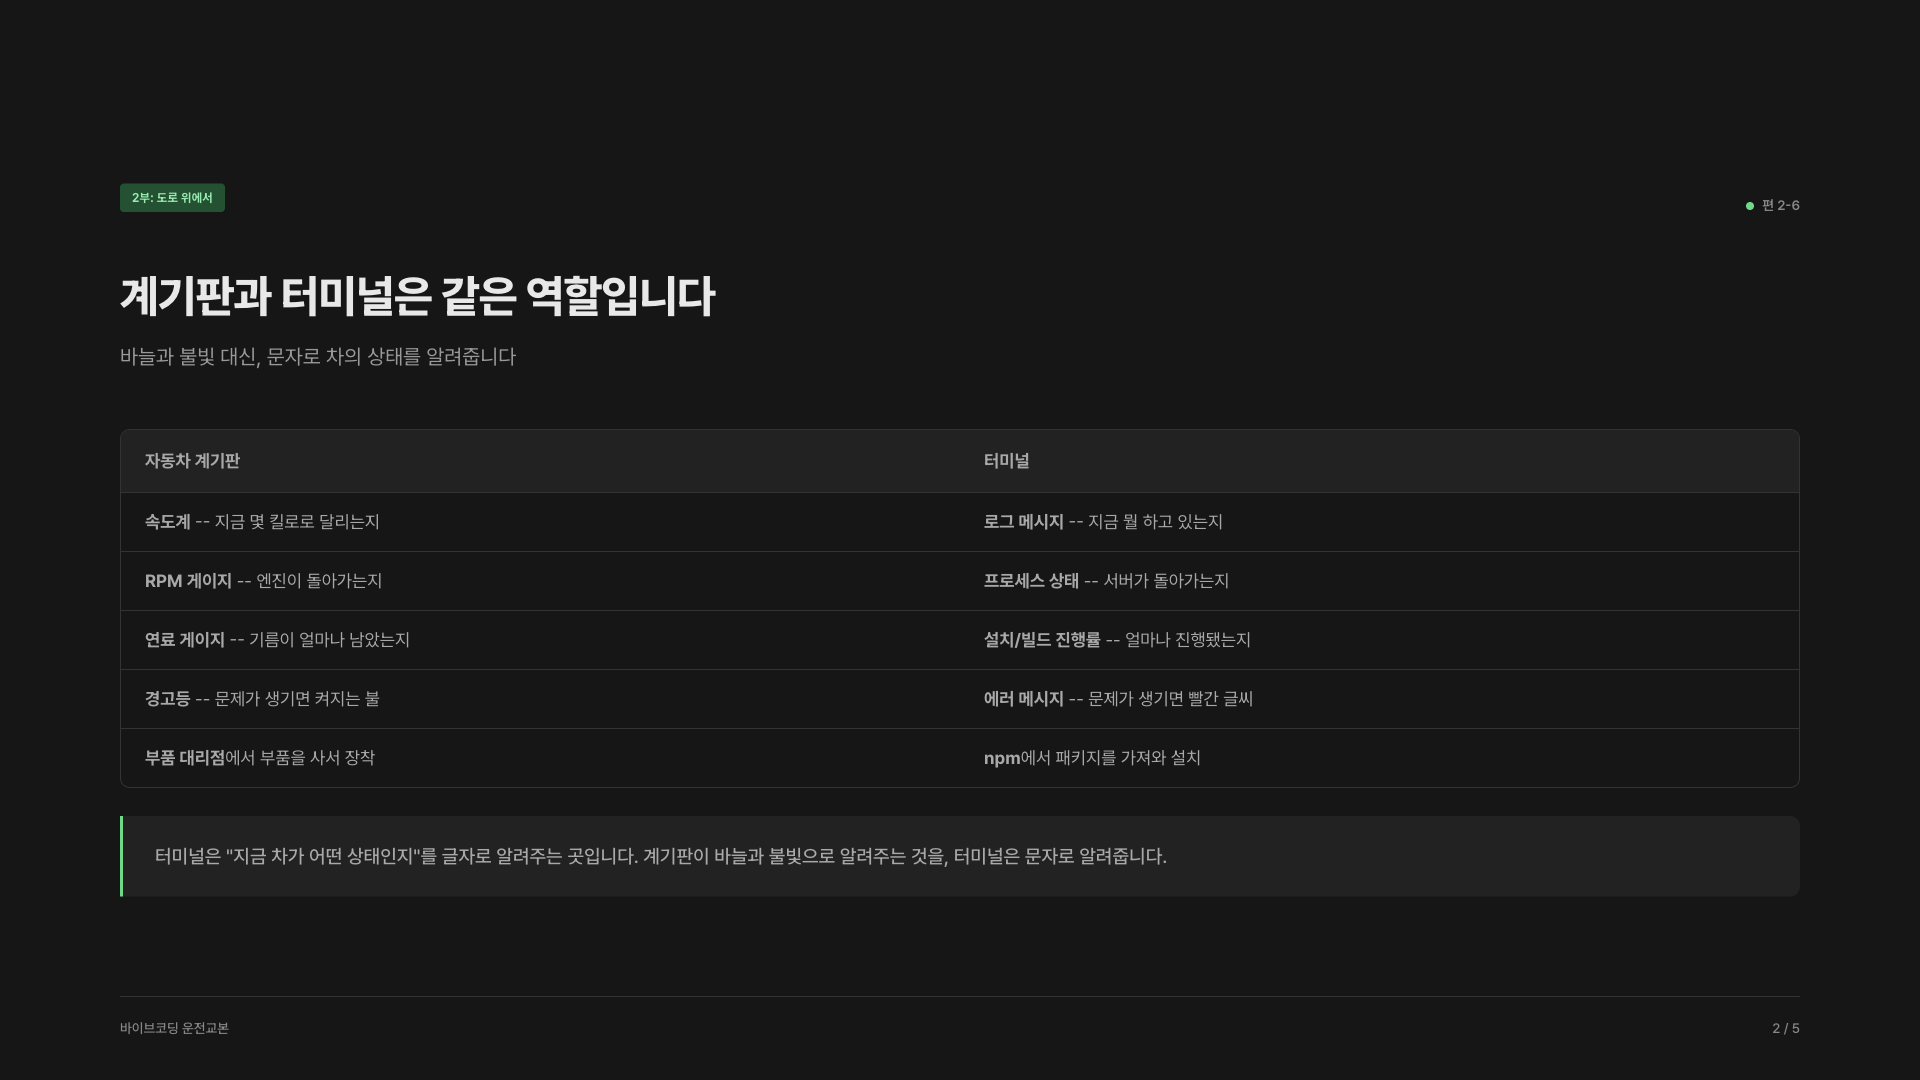Viewport: 1920px width, 1080px height.
Task: Select the 에러 메시지 table cell
Action: coord(1117,699)
